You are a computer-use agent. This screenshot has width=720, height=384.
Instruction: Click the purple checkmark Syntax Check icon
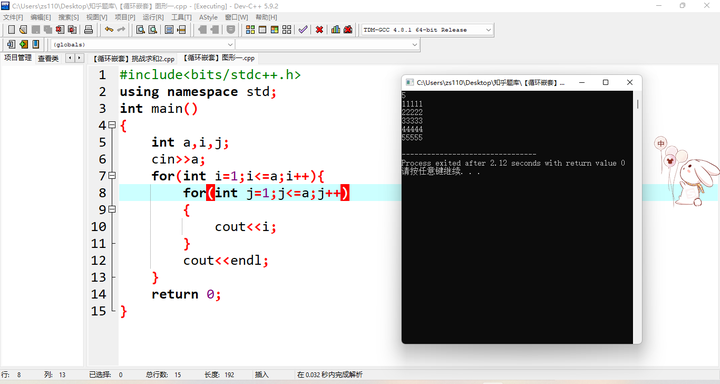coord(303,29)
